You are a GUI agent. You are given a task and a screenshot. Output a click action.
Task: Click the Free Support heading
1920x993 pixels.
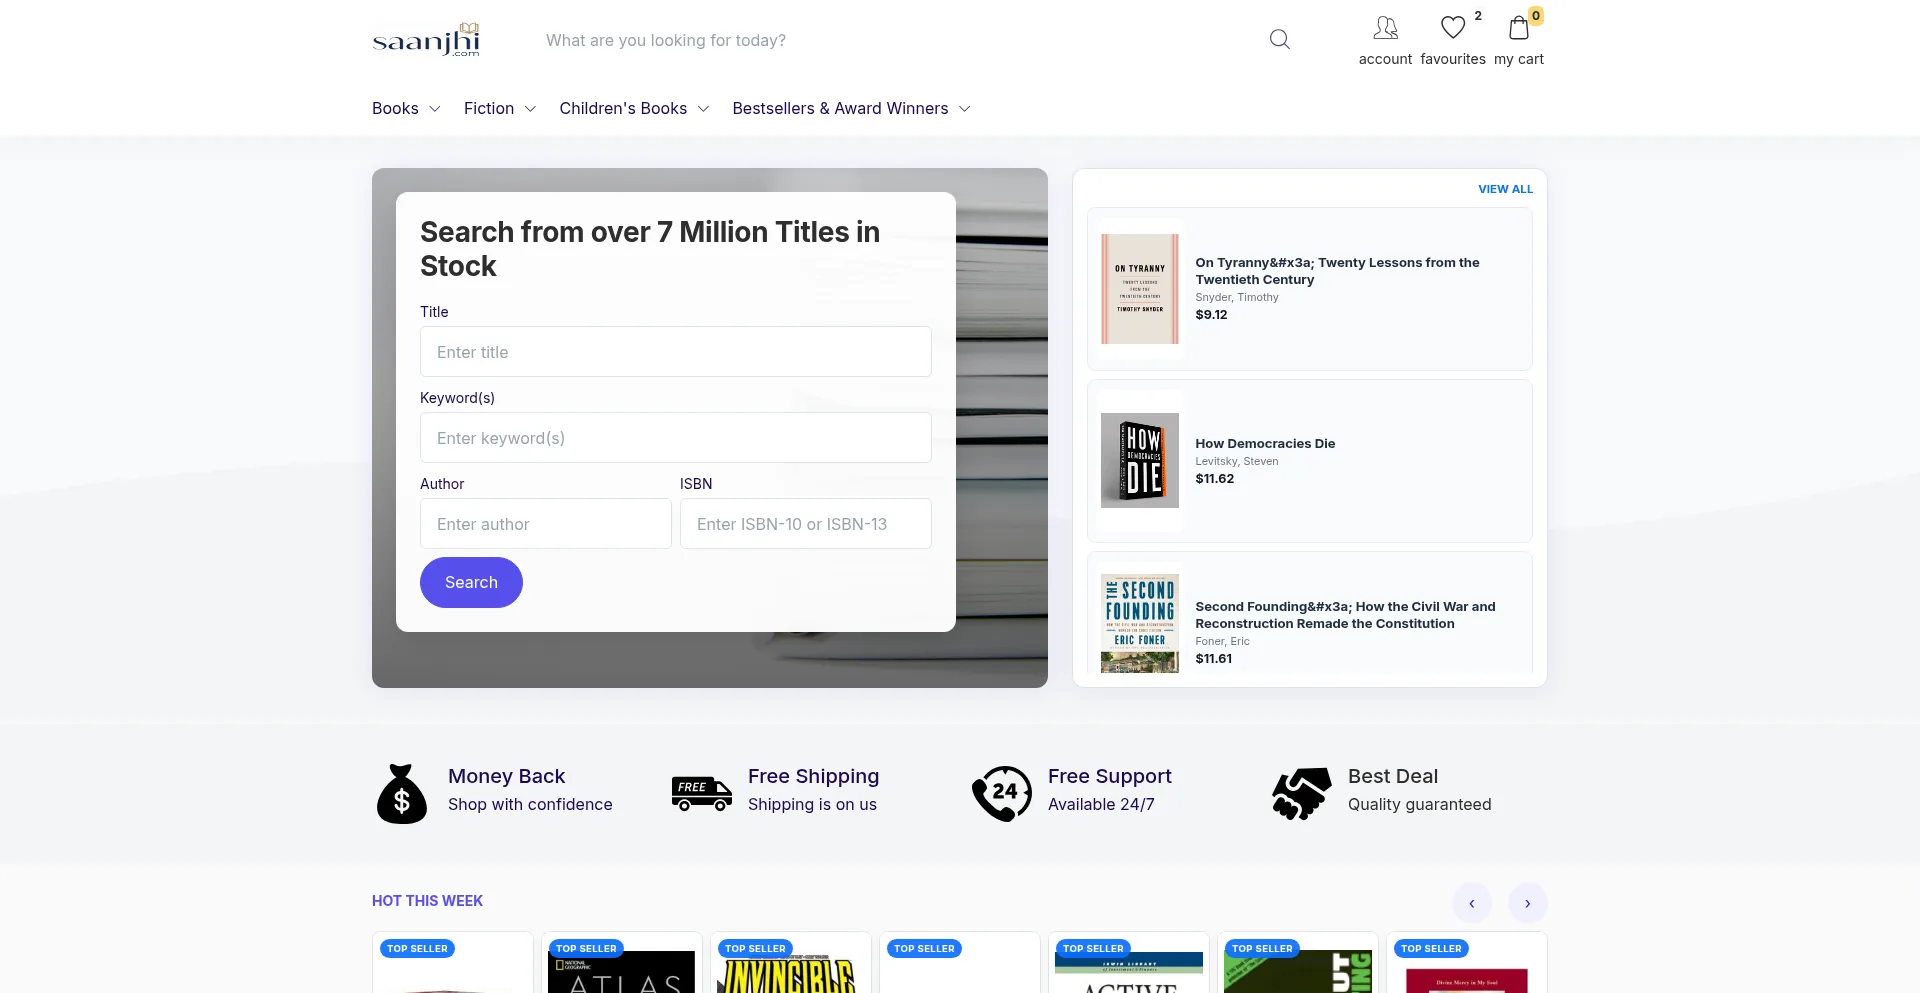(1109, 776)
